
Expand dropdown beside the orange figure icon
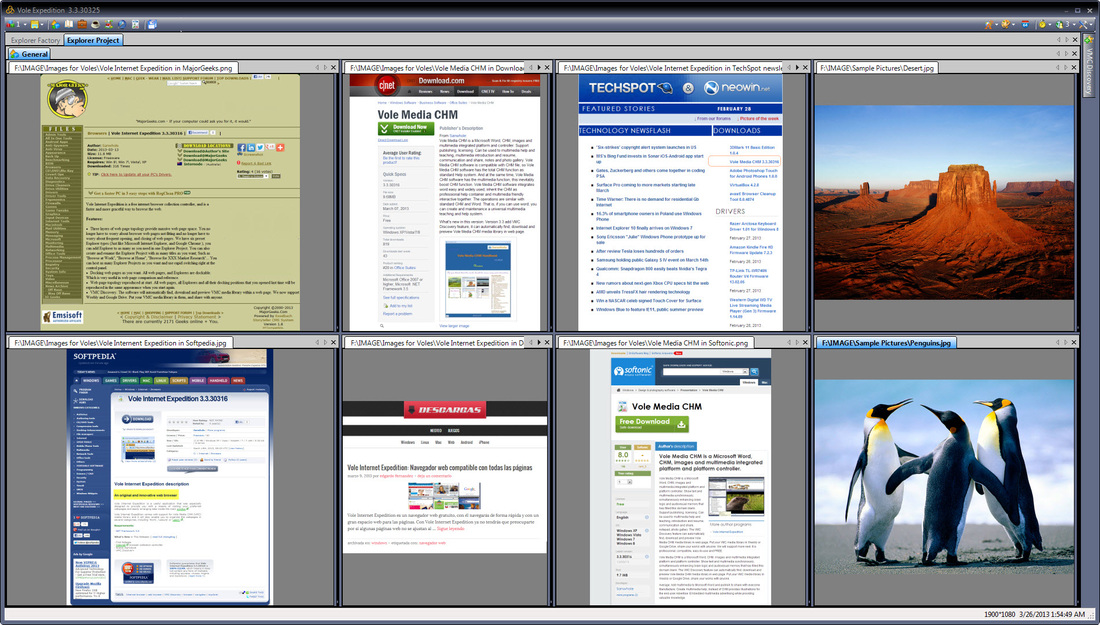tap(996, 25)
